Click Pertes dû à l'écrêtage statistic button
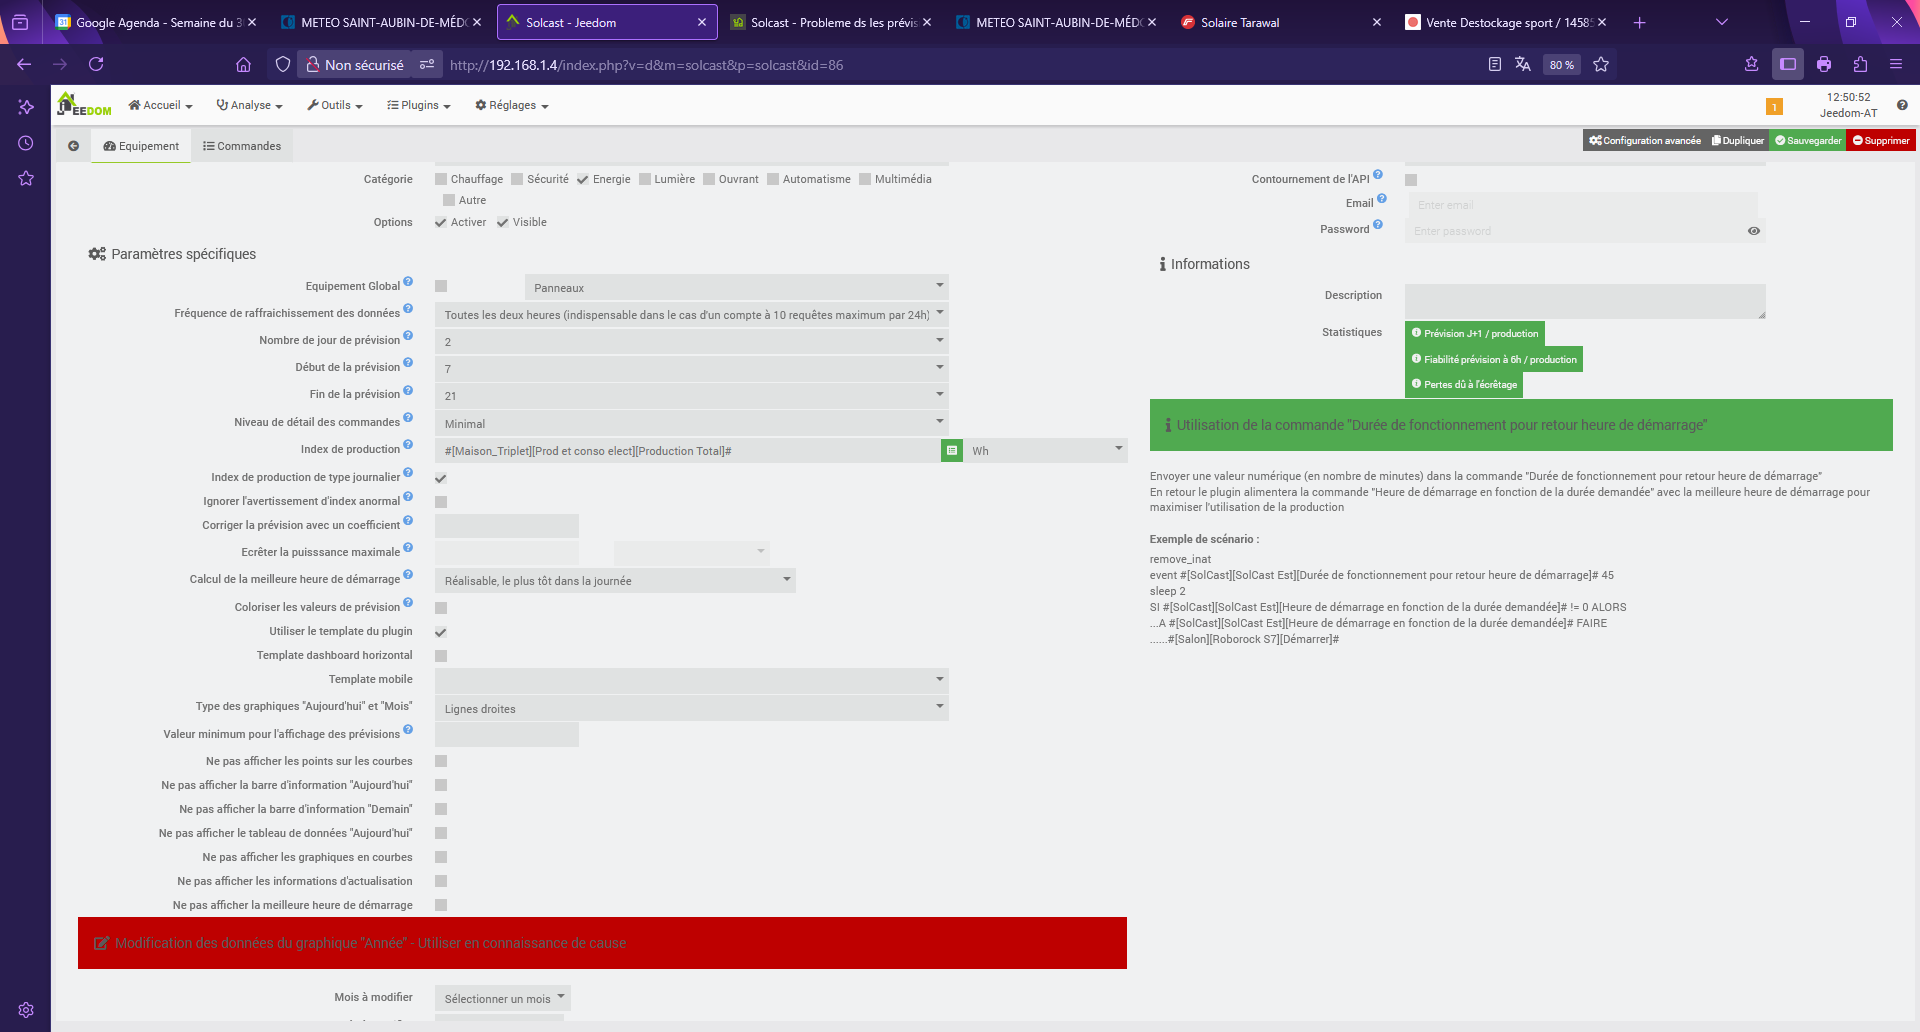Viewport: 1920px width, 1032px height. coord(1464,384)
